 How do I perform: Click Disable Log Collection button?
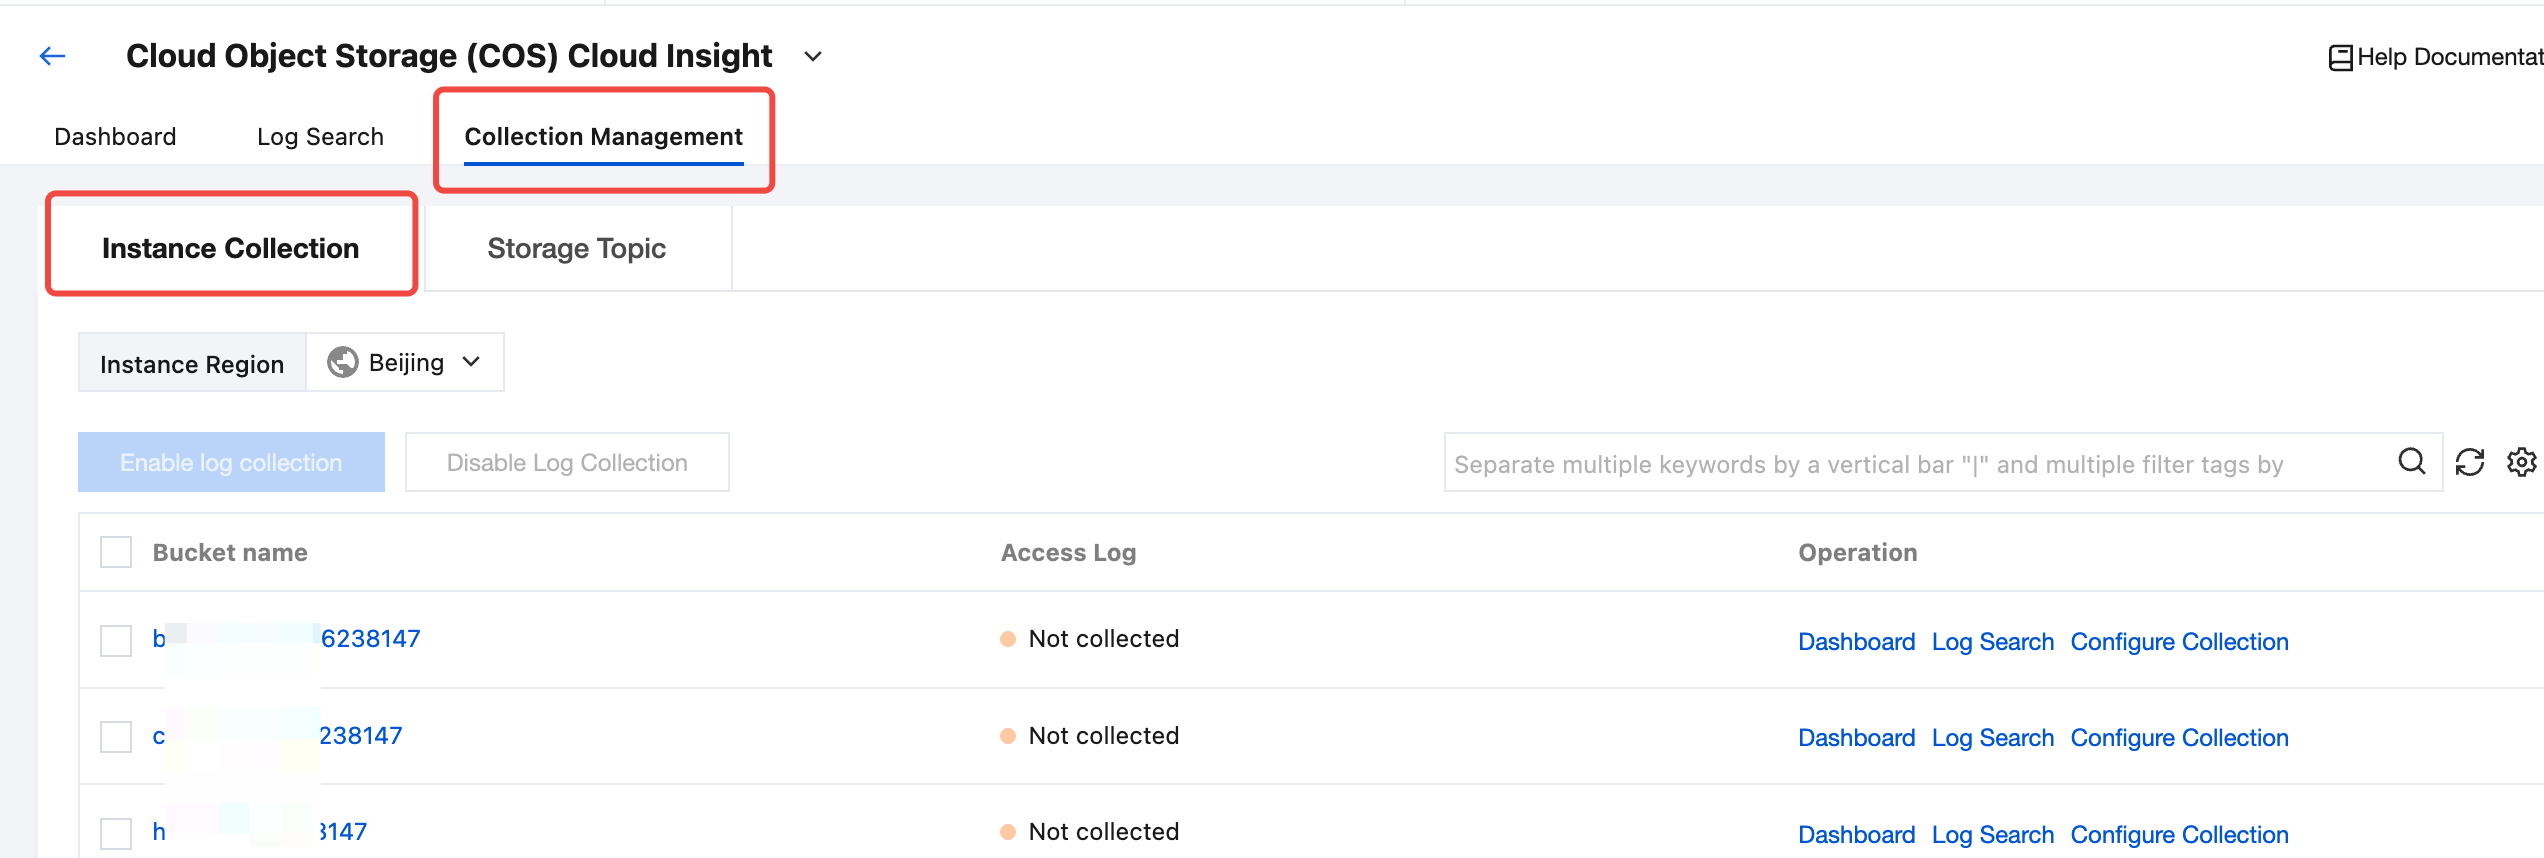[x=567, y=462]
